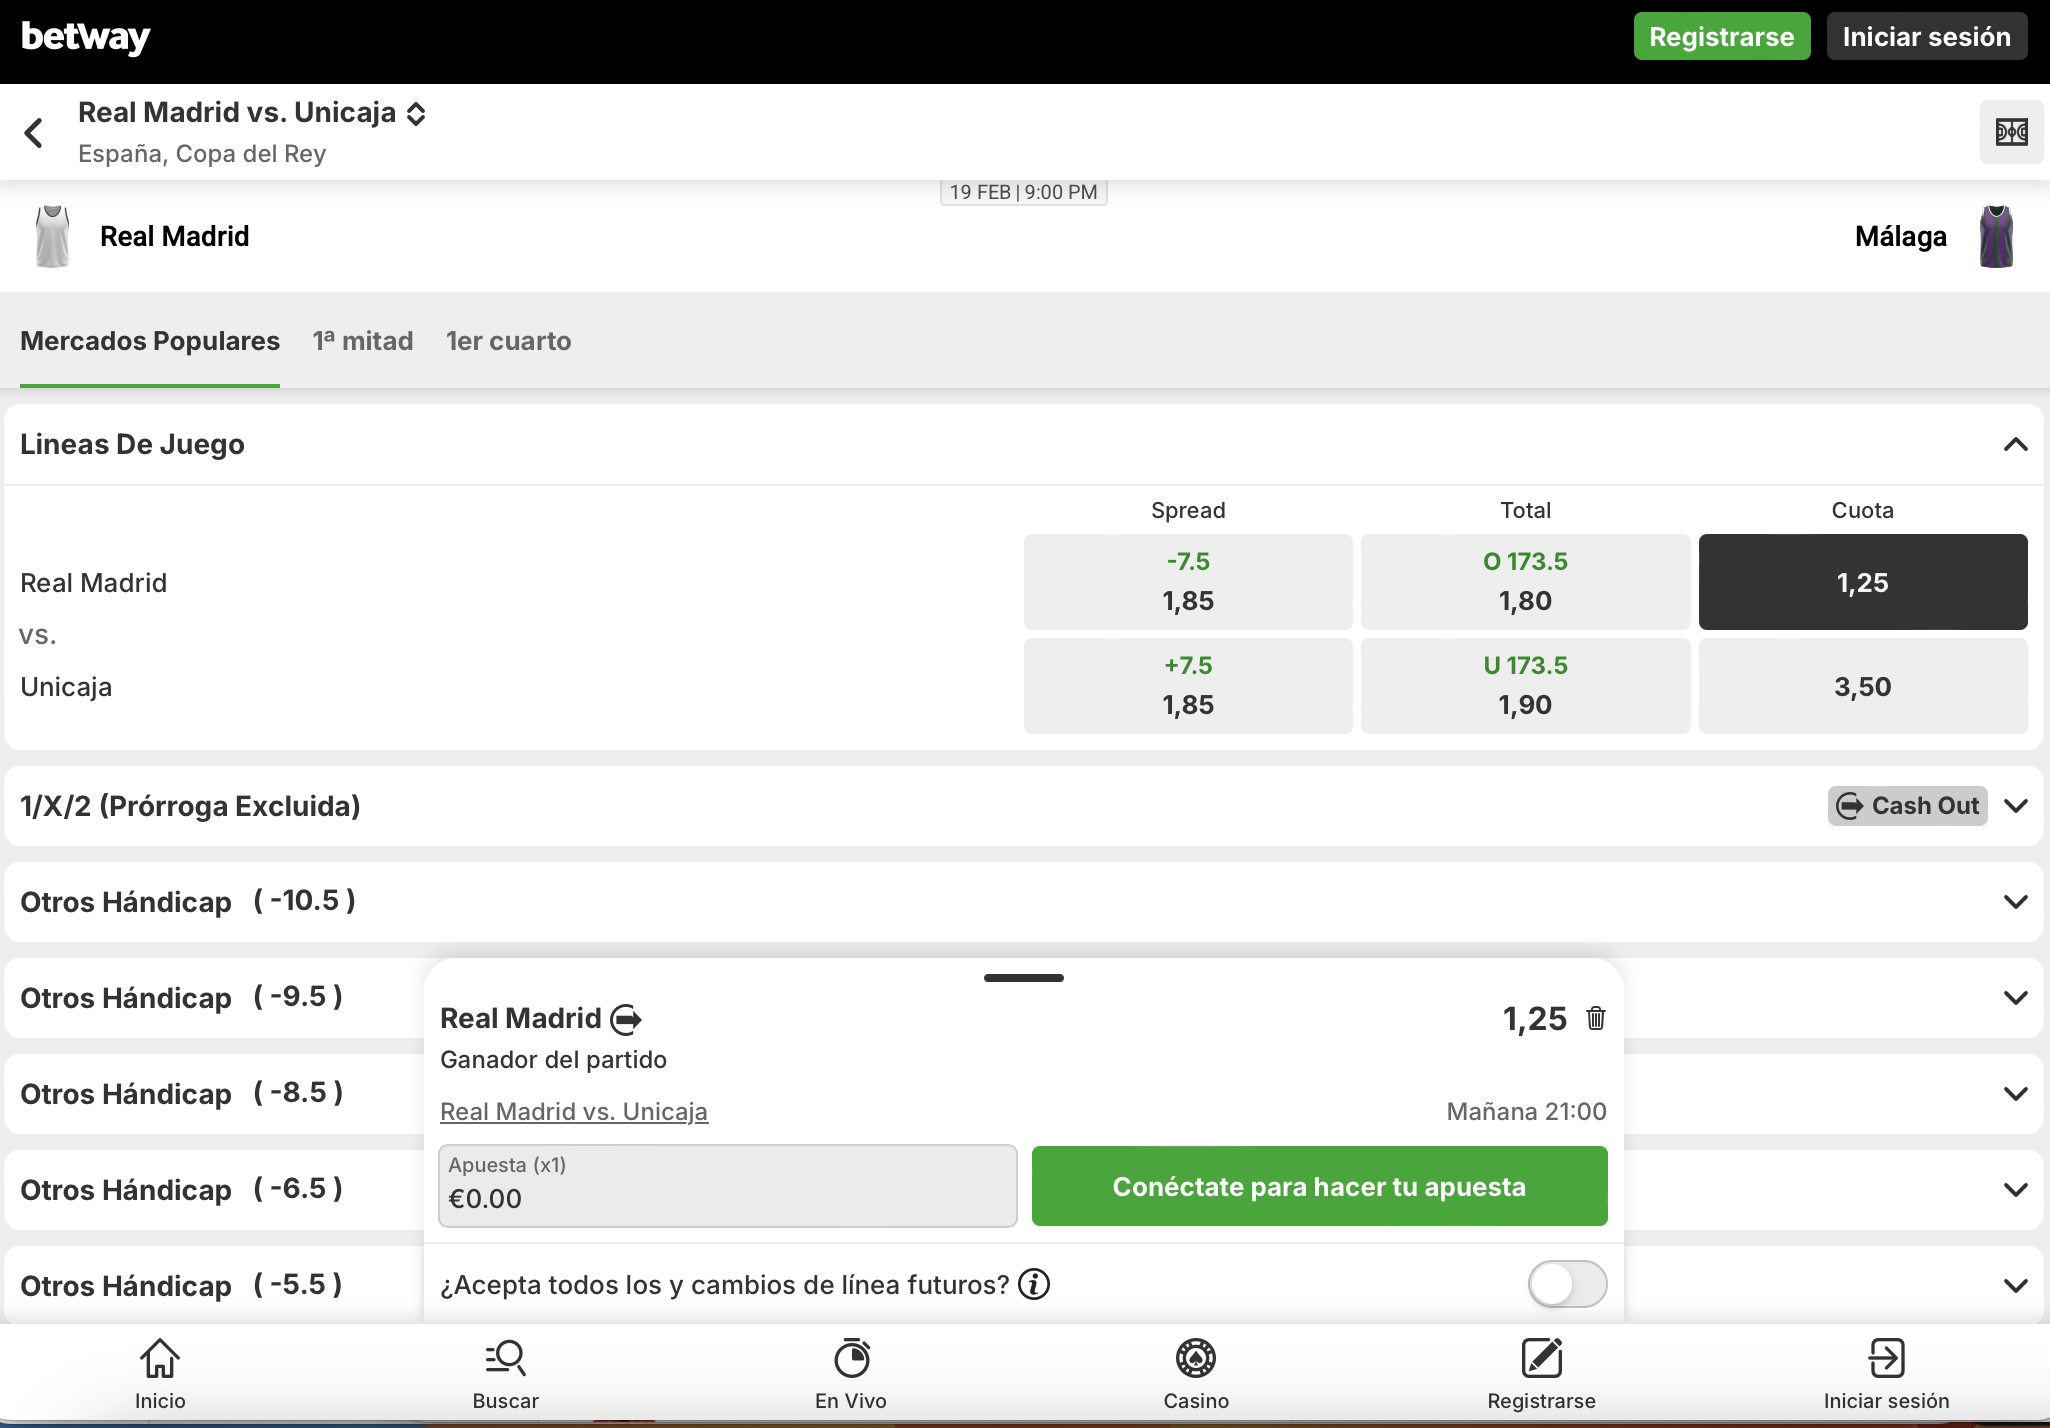Collapse Lineas De Juego section
Image resolution: width=2050 pixels, height=1428 pixels.
pyautogui.click(x=2015, y=444)
